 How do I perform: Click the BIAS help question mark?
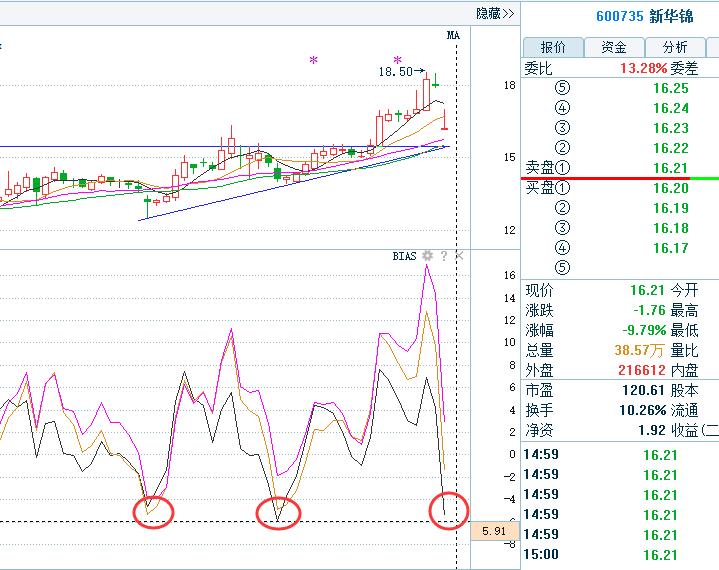point(444,256)
